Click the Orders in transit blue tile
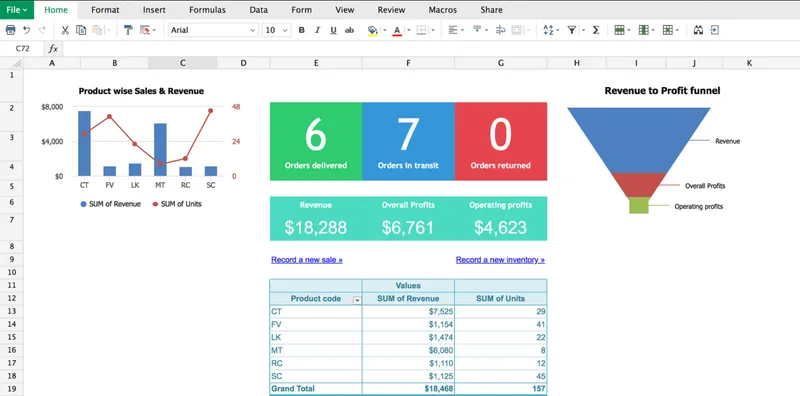Screen dimensions: 800x396 [x=408, y=141]
